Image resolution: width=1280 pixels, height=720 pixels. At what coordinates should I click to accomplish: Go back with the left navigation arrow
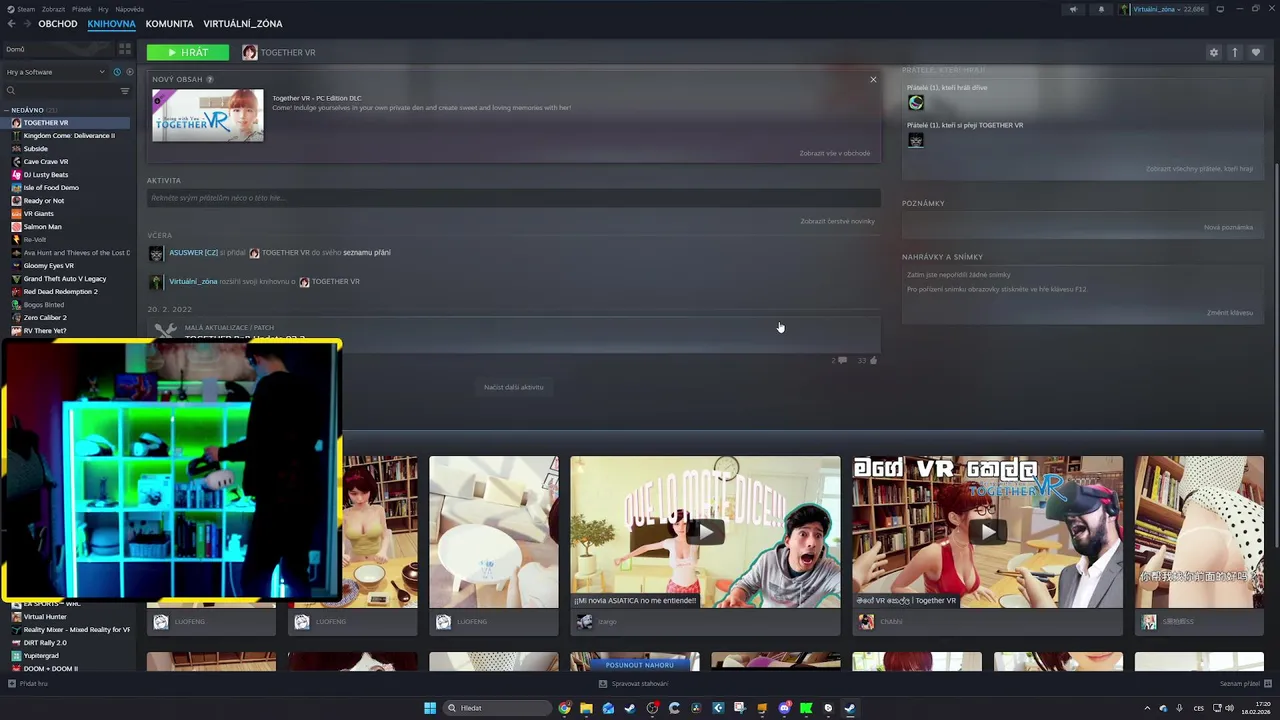[x=11, y=23]
